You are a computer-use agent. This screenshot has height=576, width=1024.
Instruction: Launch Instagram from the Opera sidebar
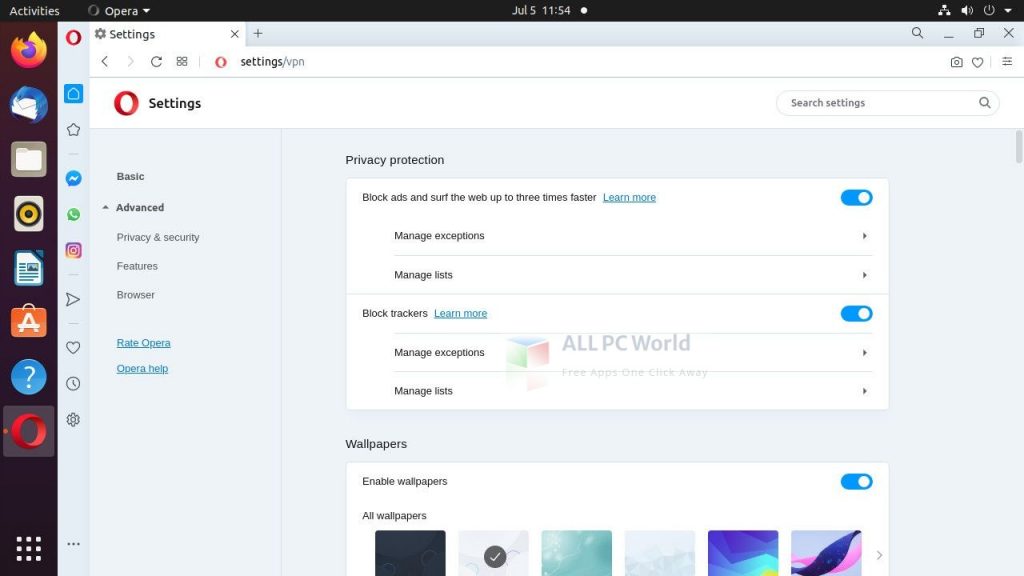73,250
